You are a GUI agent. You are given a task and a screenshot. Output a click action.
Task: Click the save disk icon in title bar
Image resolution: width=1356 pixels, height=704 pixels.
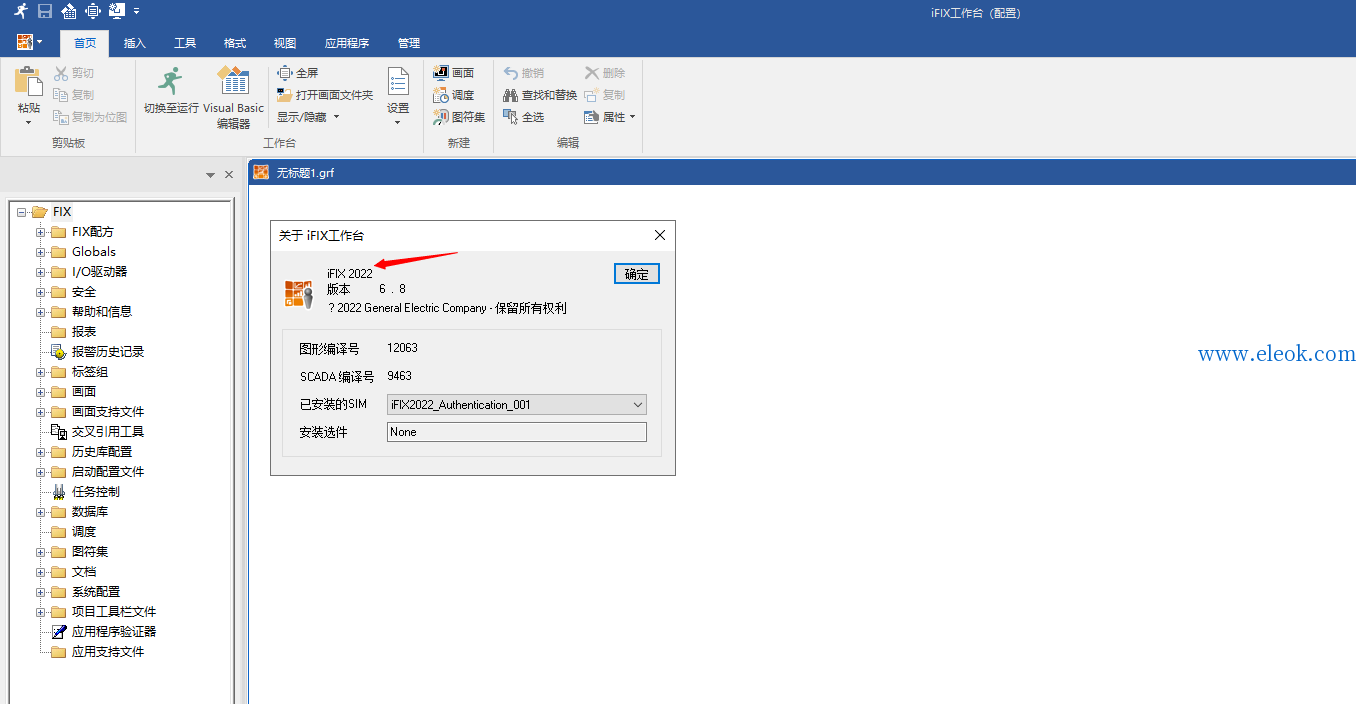click(45, 11)
